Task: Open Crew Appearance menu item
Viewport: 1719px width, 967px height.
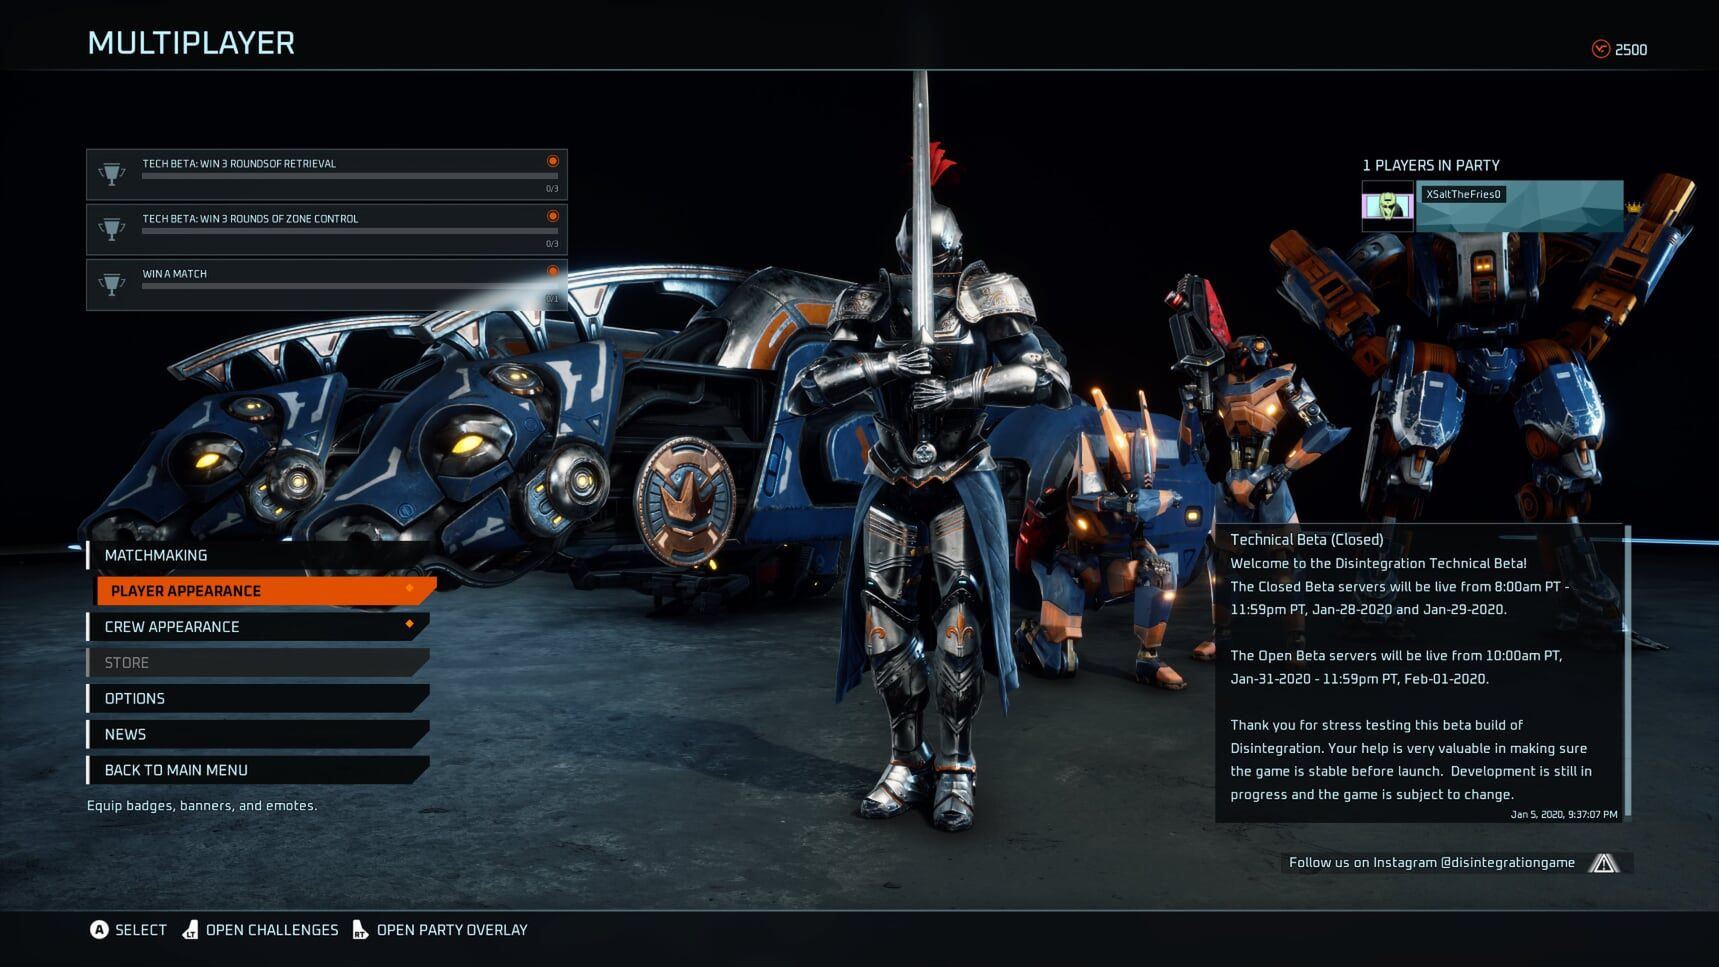Action: tap(258, 627)
